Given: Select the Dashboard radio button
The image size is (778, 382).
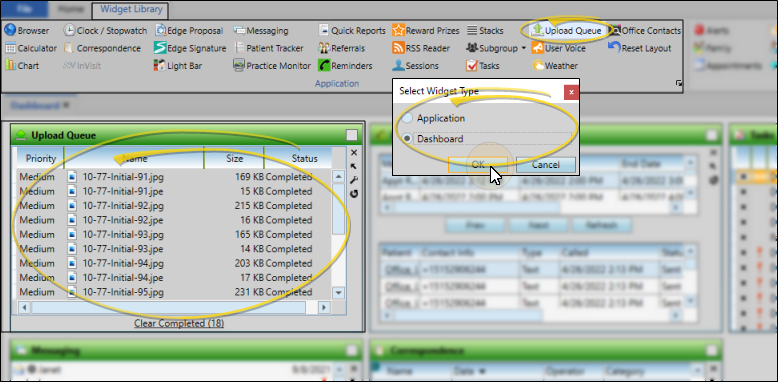Looking at the screenshot, I should [407, 139].
